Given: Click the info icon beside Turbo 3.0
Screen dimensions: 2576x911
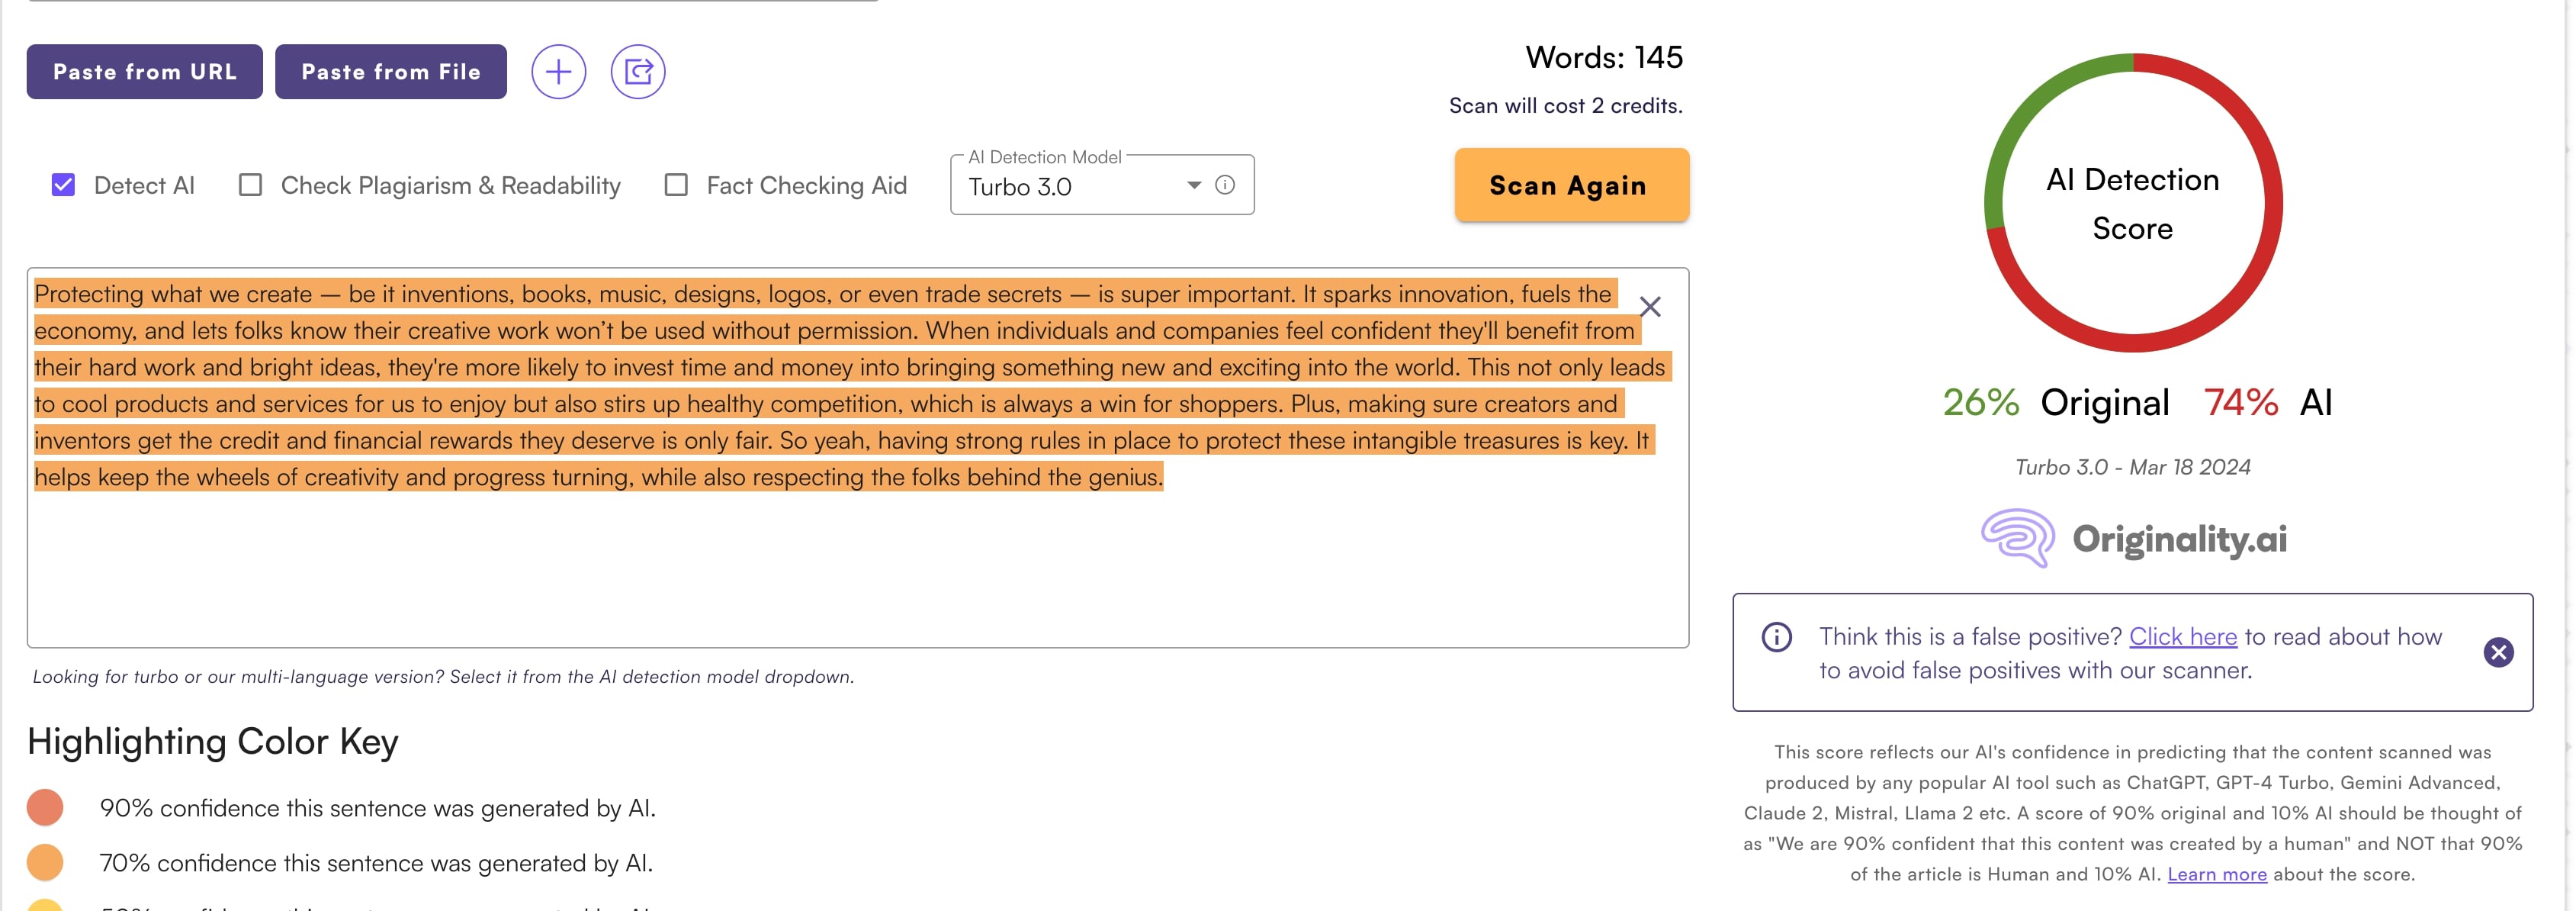Looking at the screenshot, I should (1224, 185).
